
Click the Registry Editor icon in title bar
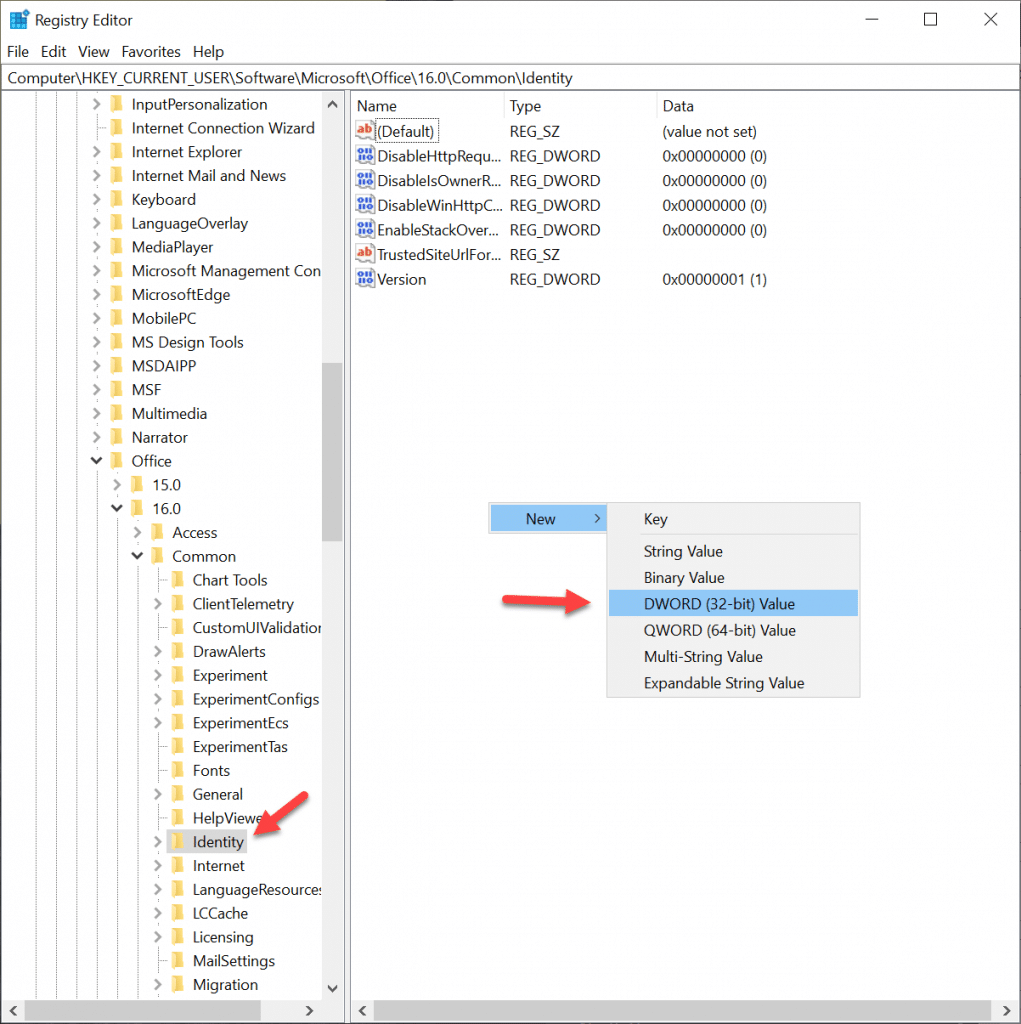17,18
